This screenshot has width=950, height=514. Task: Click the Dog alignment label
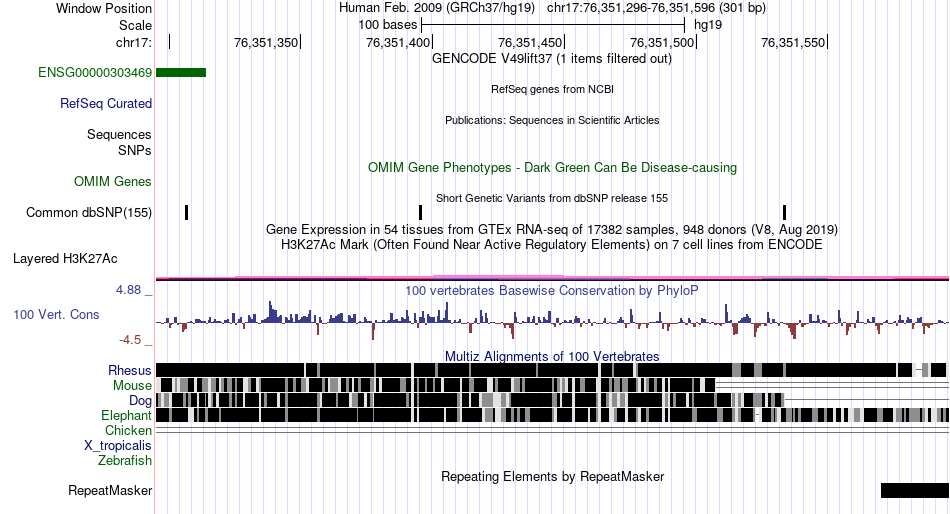tap(140, 401)
